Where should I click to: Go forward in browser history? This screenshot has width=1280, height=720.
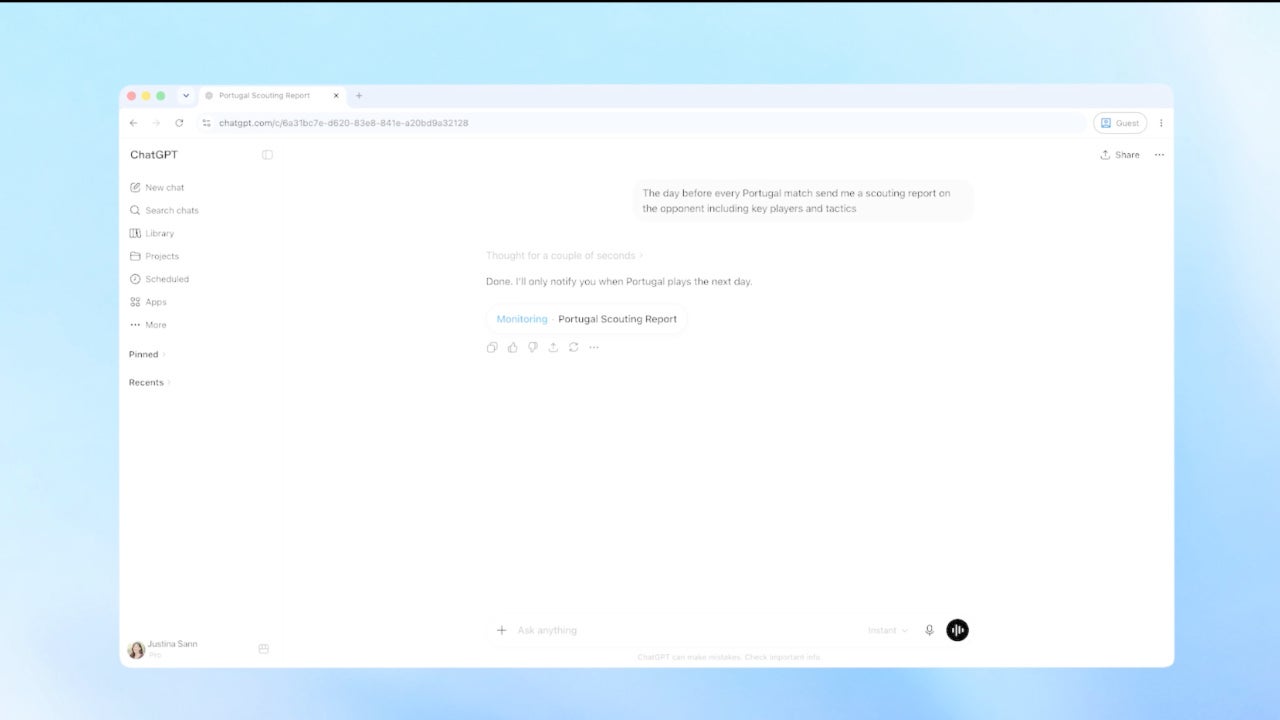(156, 123)
